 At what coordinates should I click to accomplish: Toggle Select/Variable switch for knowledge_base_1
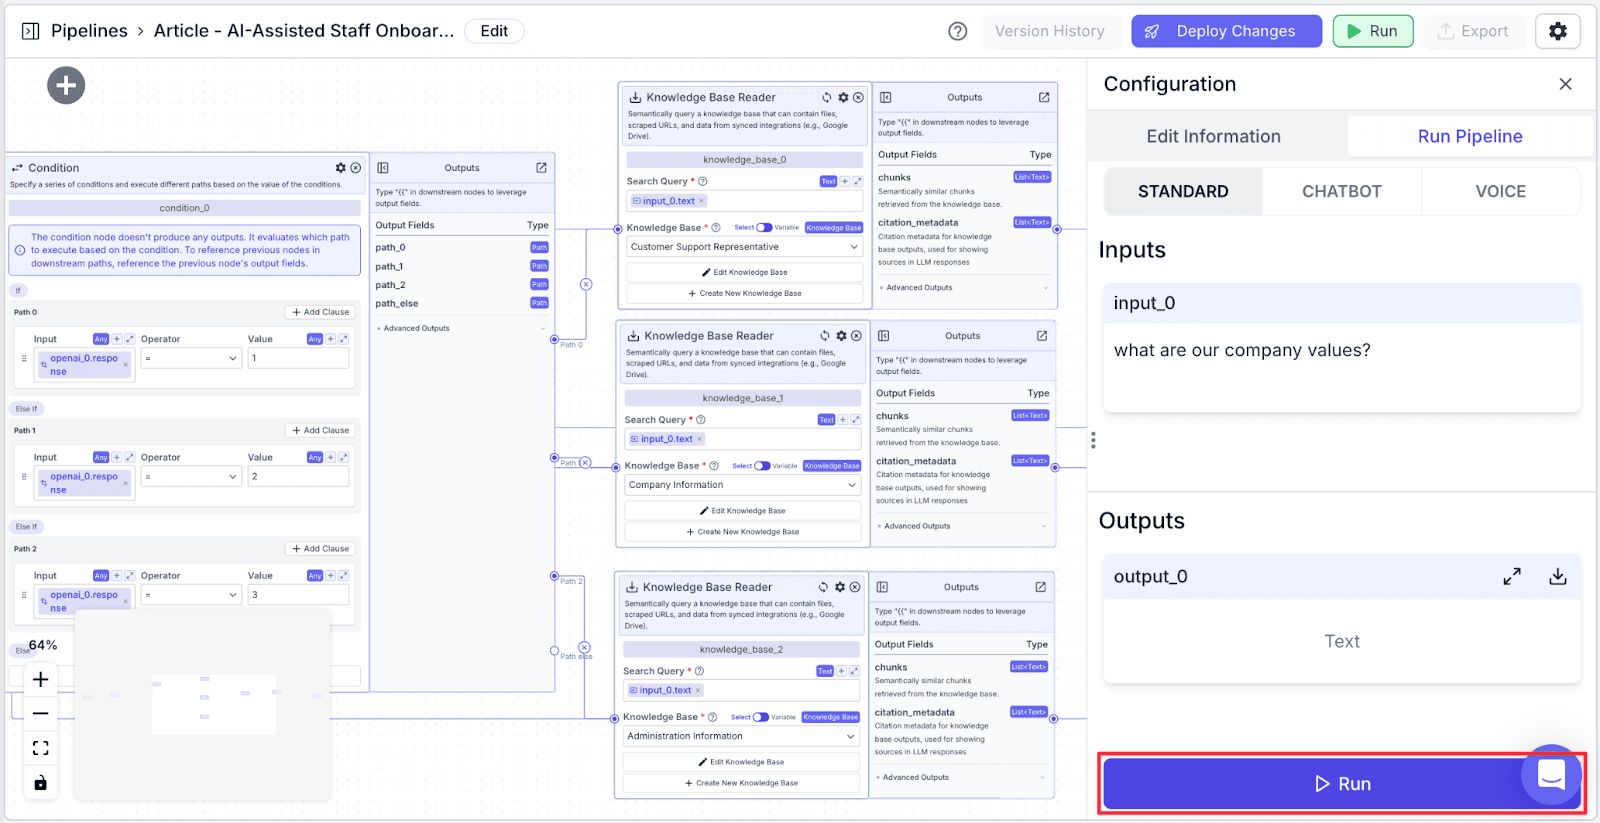(762, 466)
